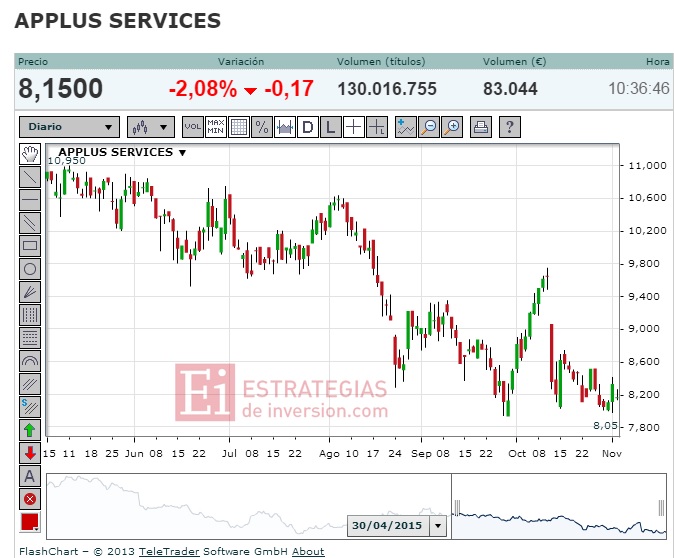Viewport: 674px width, 558px height.
Task: Open the help question mark button
Action: pyautogui.click(x=510, y=127)
